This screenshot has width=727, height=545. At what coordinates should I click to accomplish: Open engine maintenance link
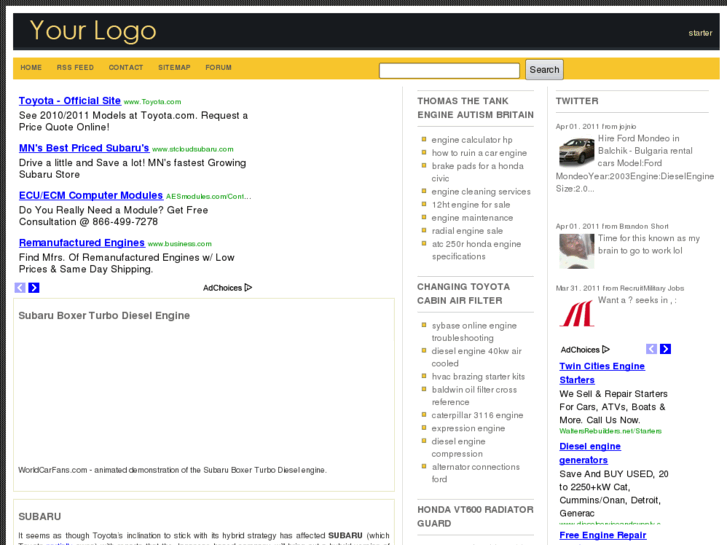click(472, 218)
